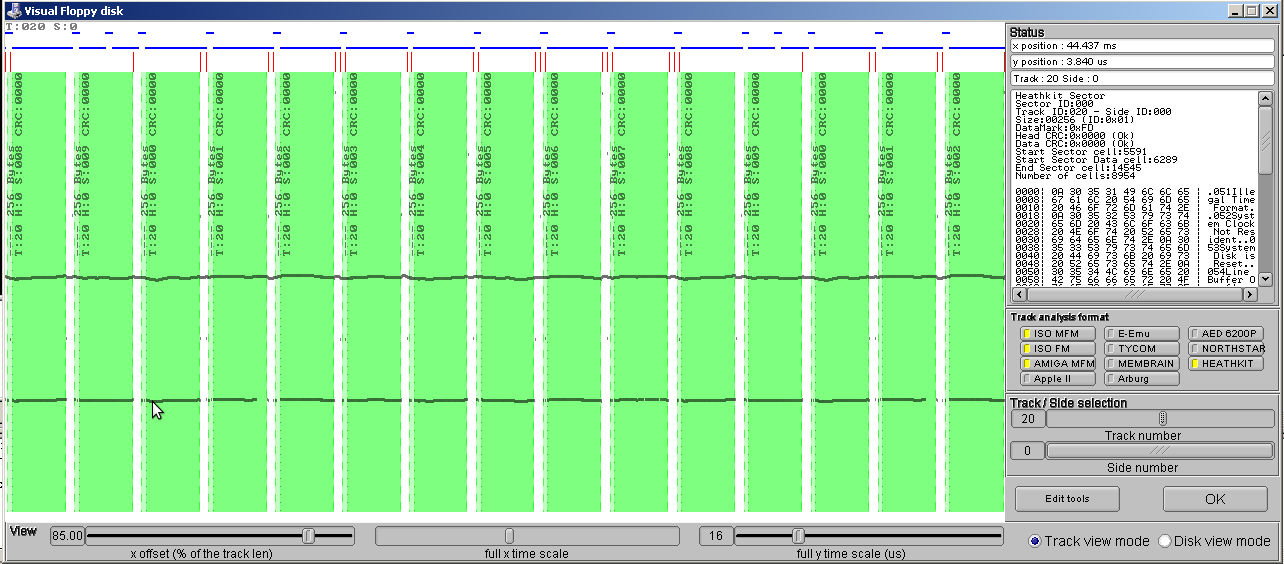Click the 'Data CRC:0x0000 (Ok)' line
The width and height of the screenshot is (1284, 564).
[1073, 144]
